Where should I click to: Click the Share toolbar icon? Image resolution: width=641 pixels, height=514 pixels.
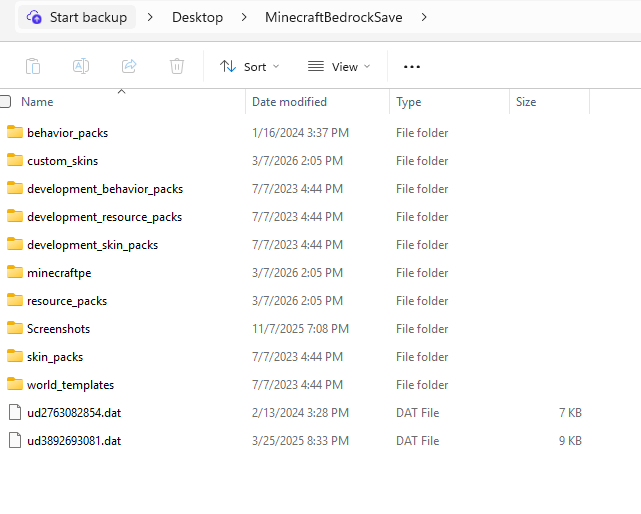pyautogui.click(x=129, y=66)
